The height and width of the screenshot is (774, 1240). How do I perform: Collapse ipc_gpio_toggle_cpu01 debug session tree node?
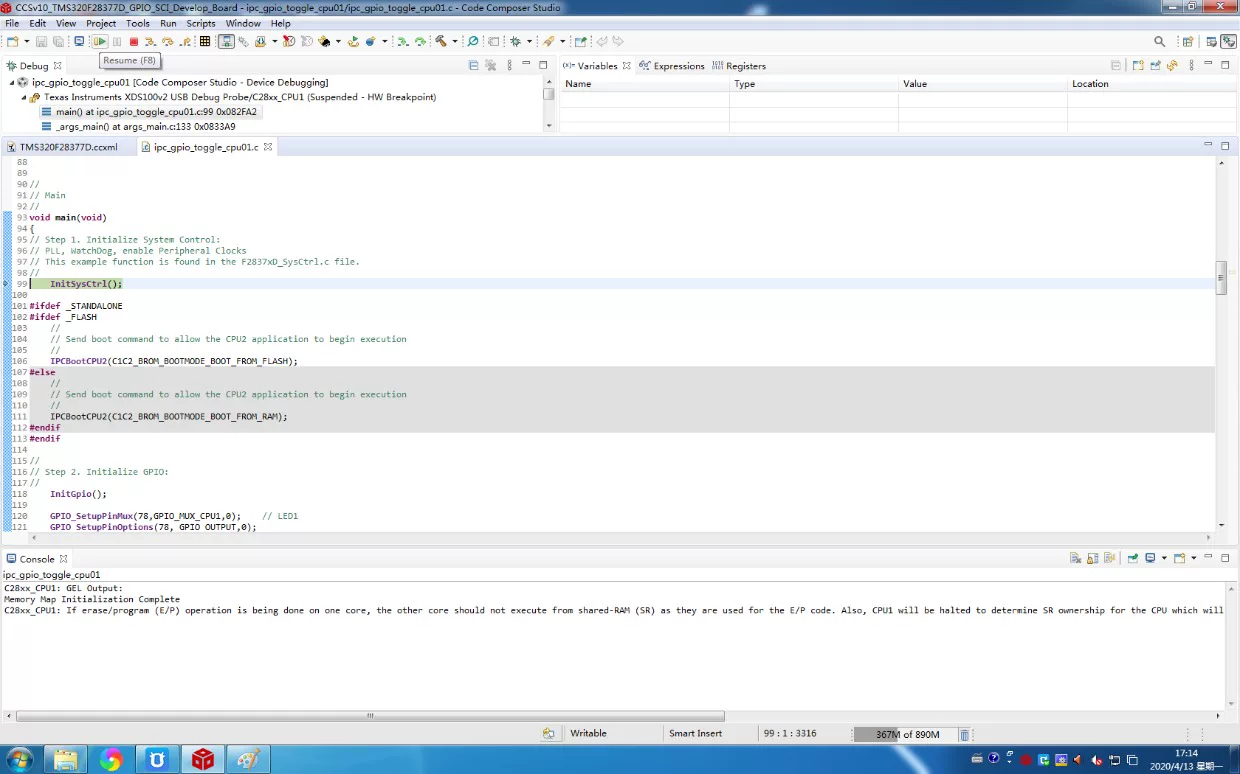(12, 82)
